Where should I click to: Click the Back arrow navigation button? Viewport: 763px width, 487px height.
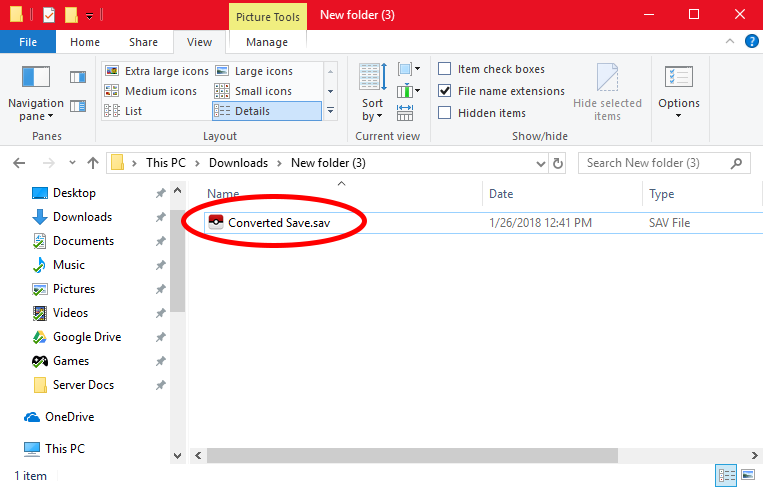click(x=20, y=162)
